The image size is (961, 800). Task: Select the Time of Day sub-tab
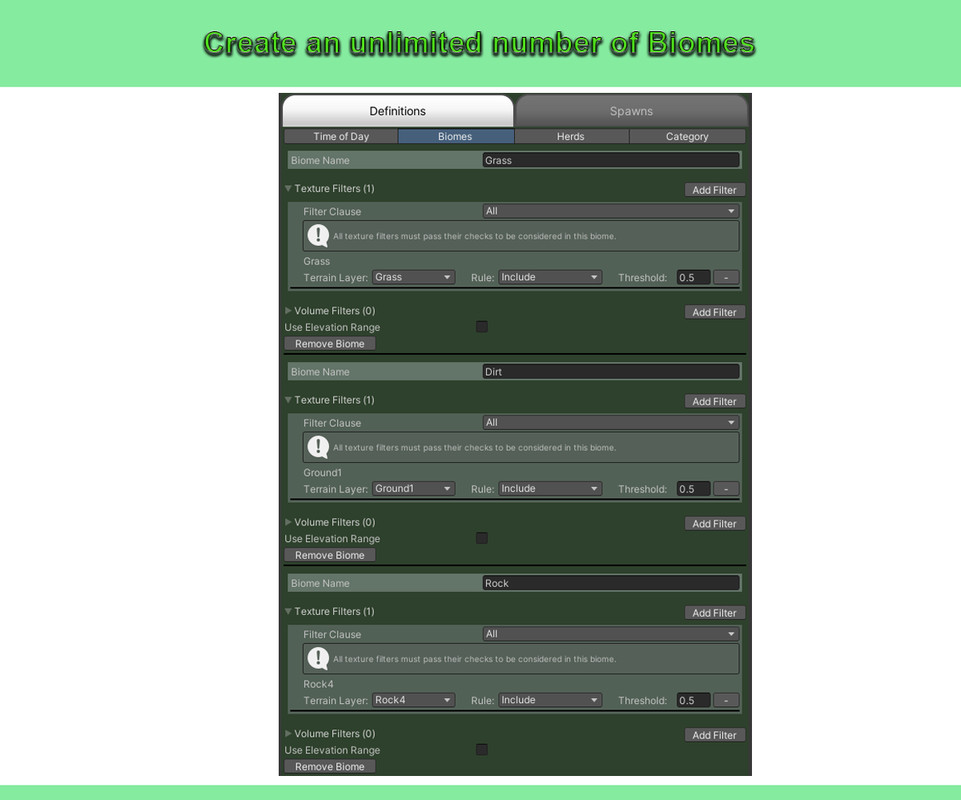point(341,136)
